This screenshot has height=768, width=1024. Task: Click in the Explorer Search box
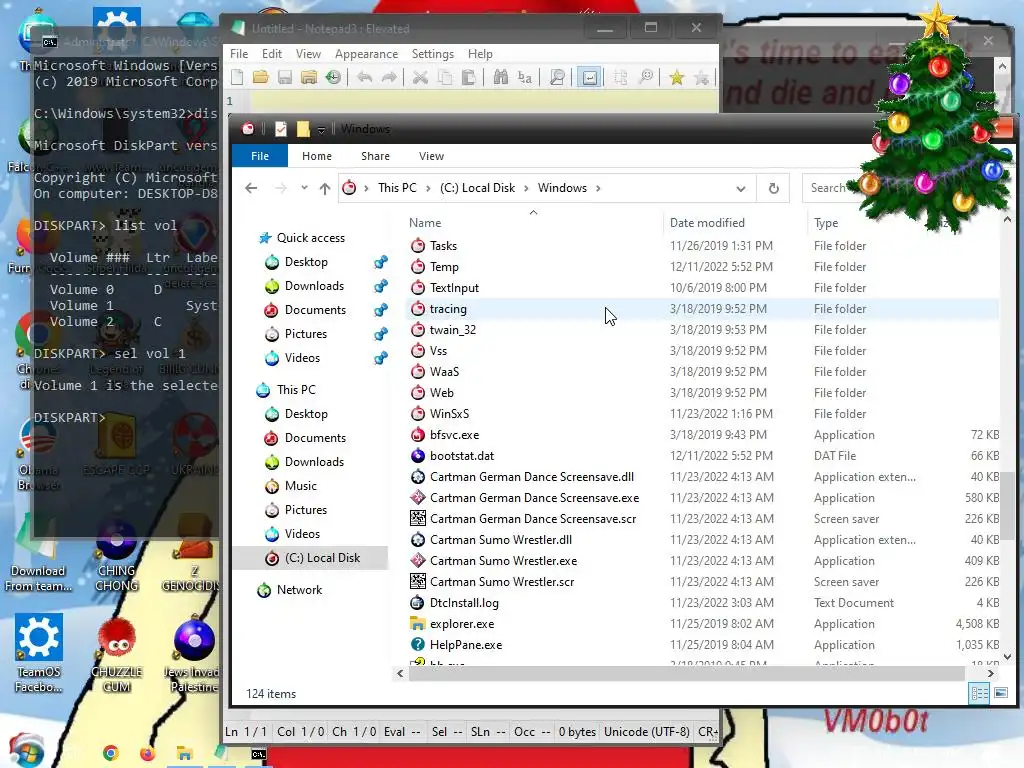828,188
